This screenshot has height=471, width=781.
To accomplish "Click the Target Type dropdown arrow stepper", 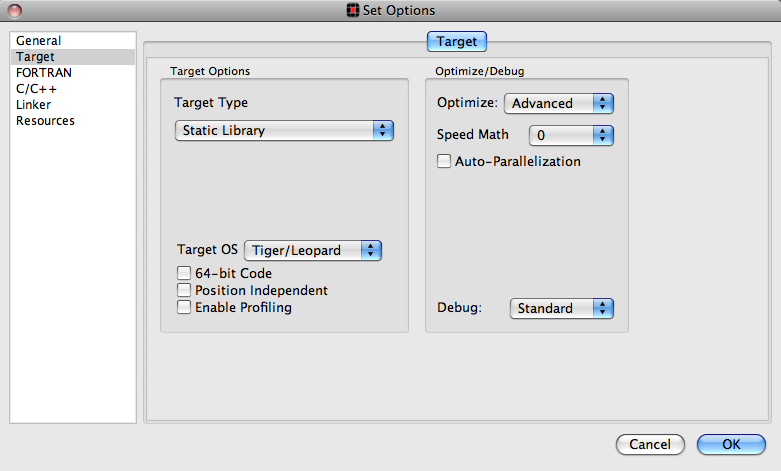I will tap(383, 130).
